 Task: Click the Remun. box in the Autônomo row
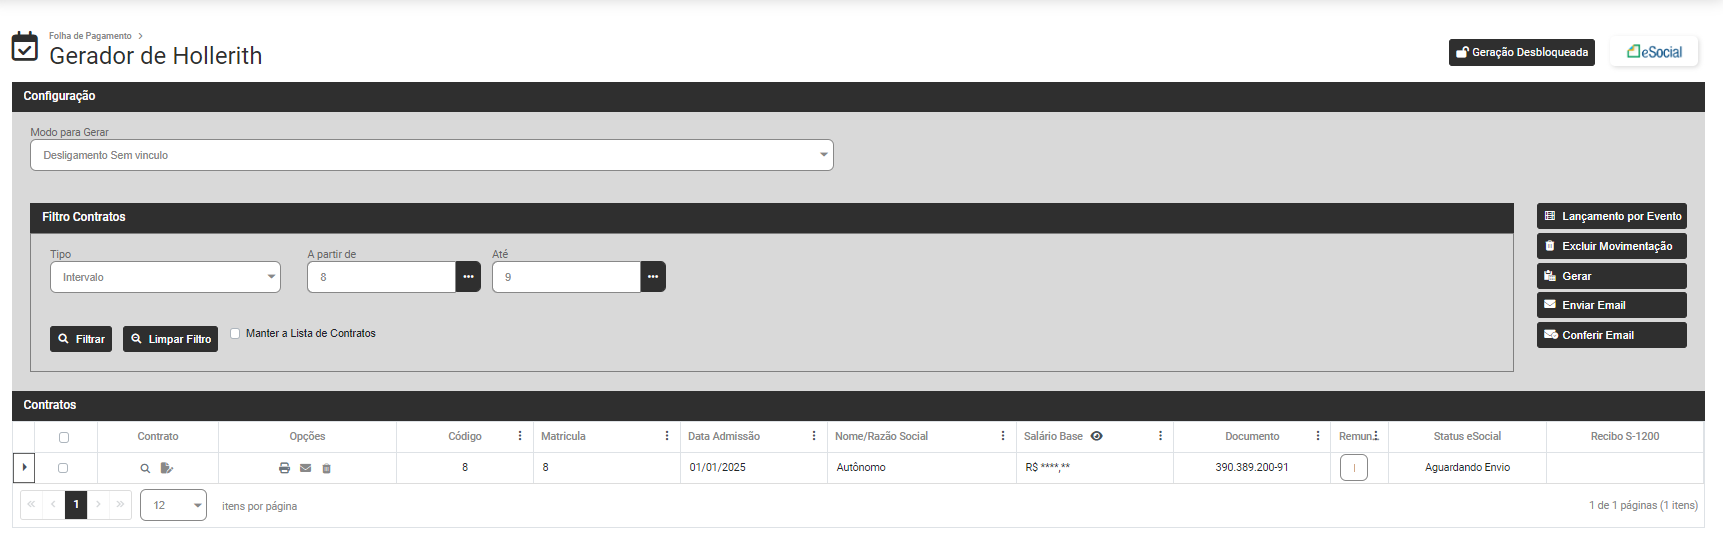(x=1354, y=468)
